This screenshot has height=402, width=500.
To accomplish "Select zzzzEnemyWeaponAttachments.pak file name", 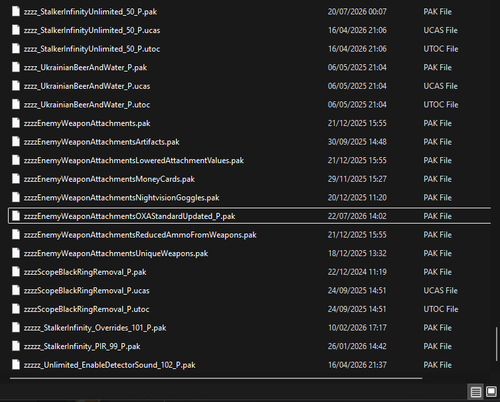I will tap(87, 123).
